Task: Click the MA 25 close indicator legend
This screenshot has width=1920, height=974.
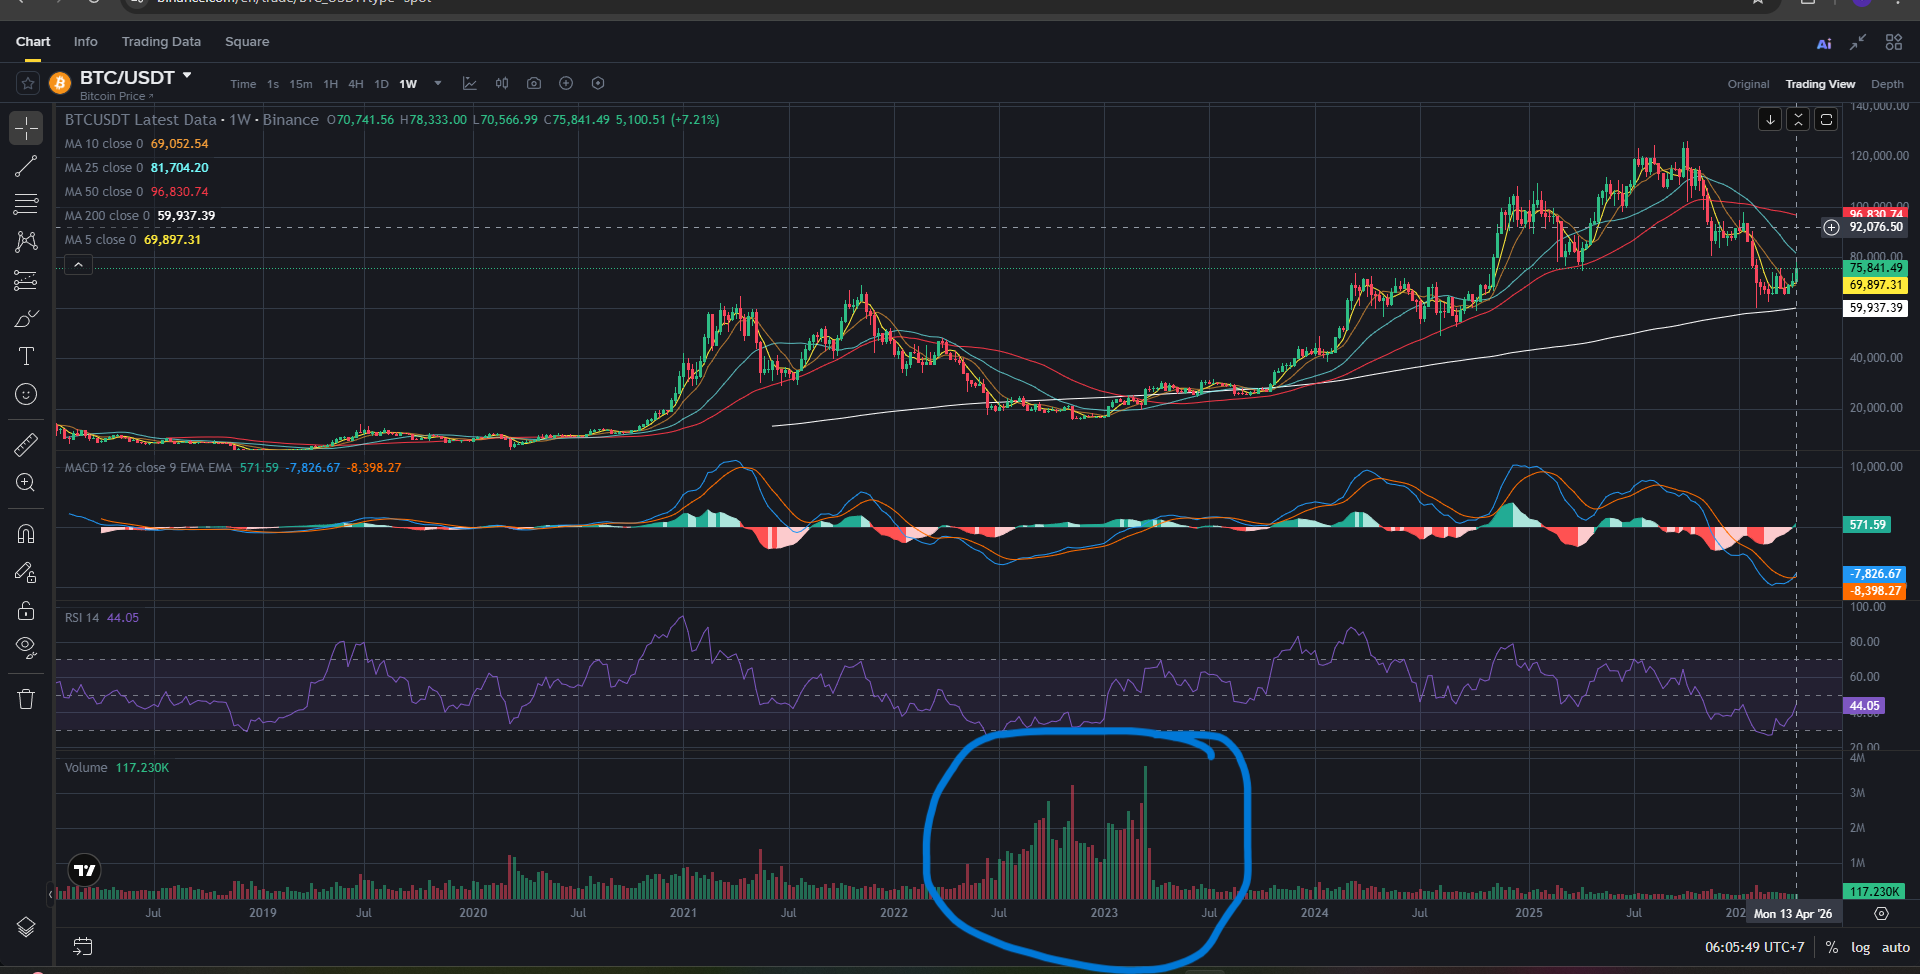Action: [137, 168]
